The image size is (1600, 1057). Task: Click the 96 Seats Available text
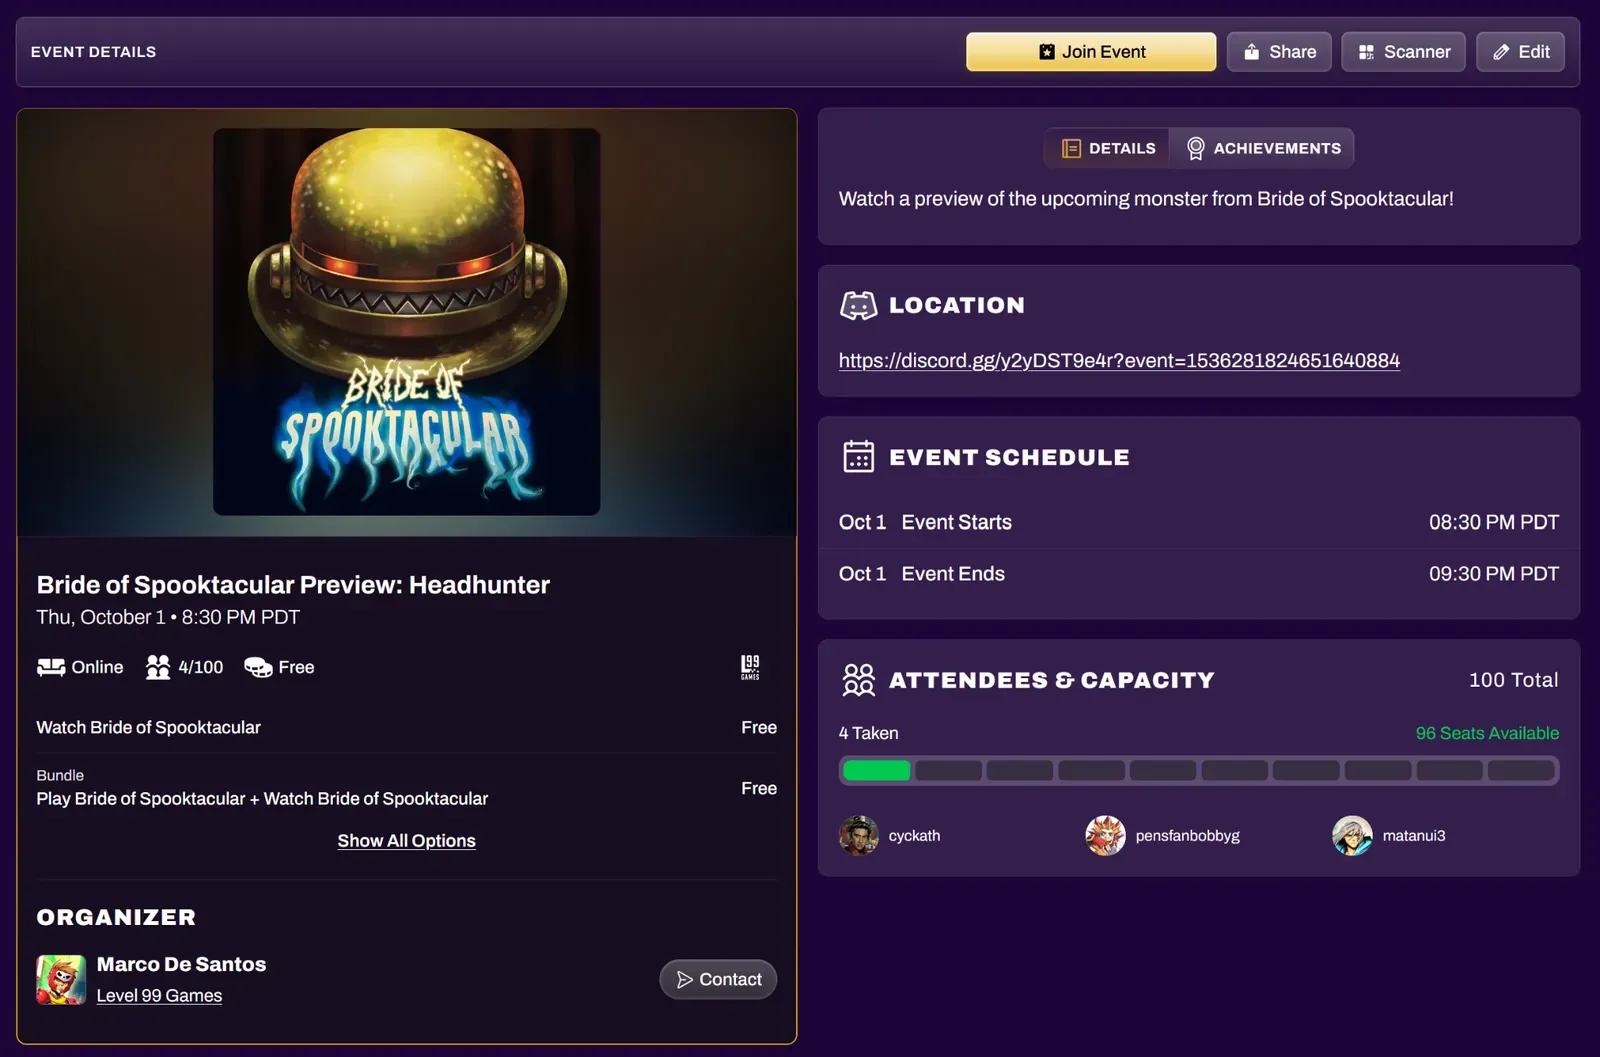coord(1487,733)
